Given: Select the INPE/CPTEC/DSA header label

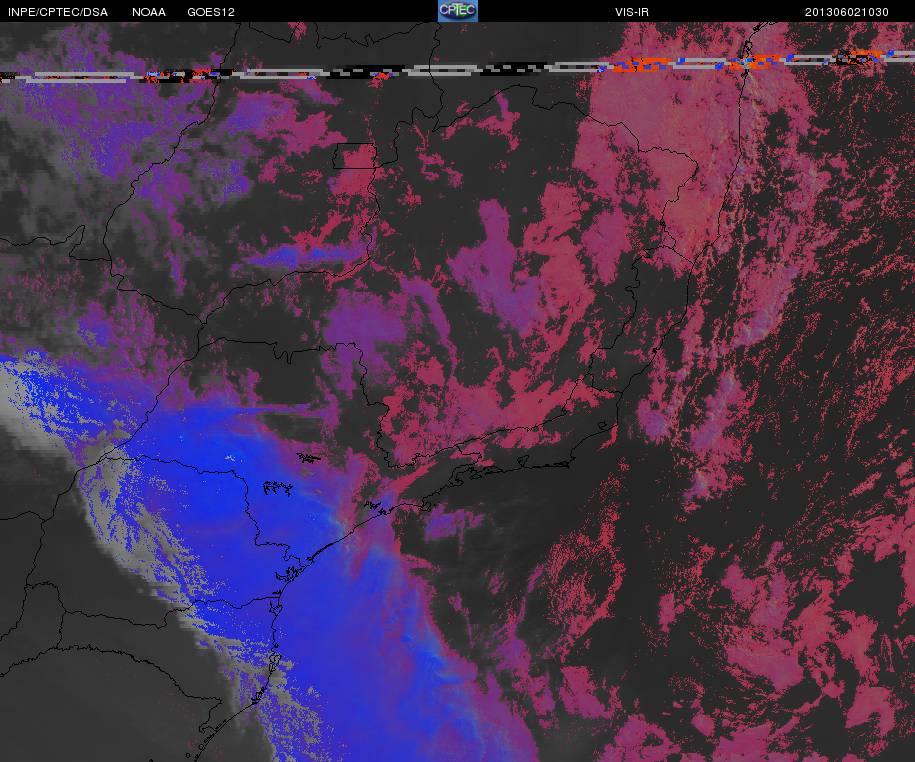Looking at the screenshot, I should (58, 12).
